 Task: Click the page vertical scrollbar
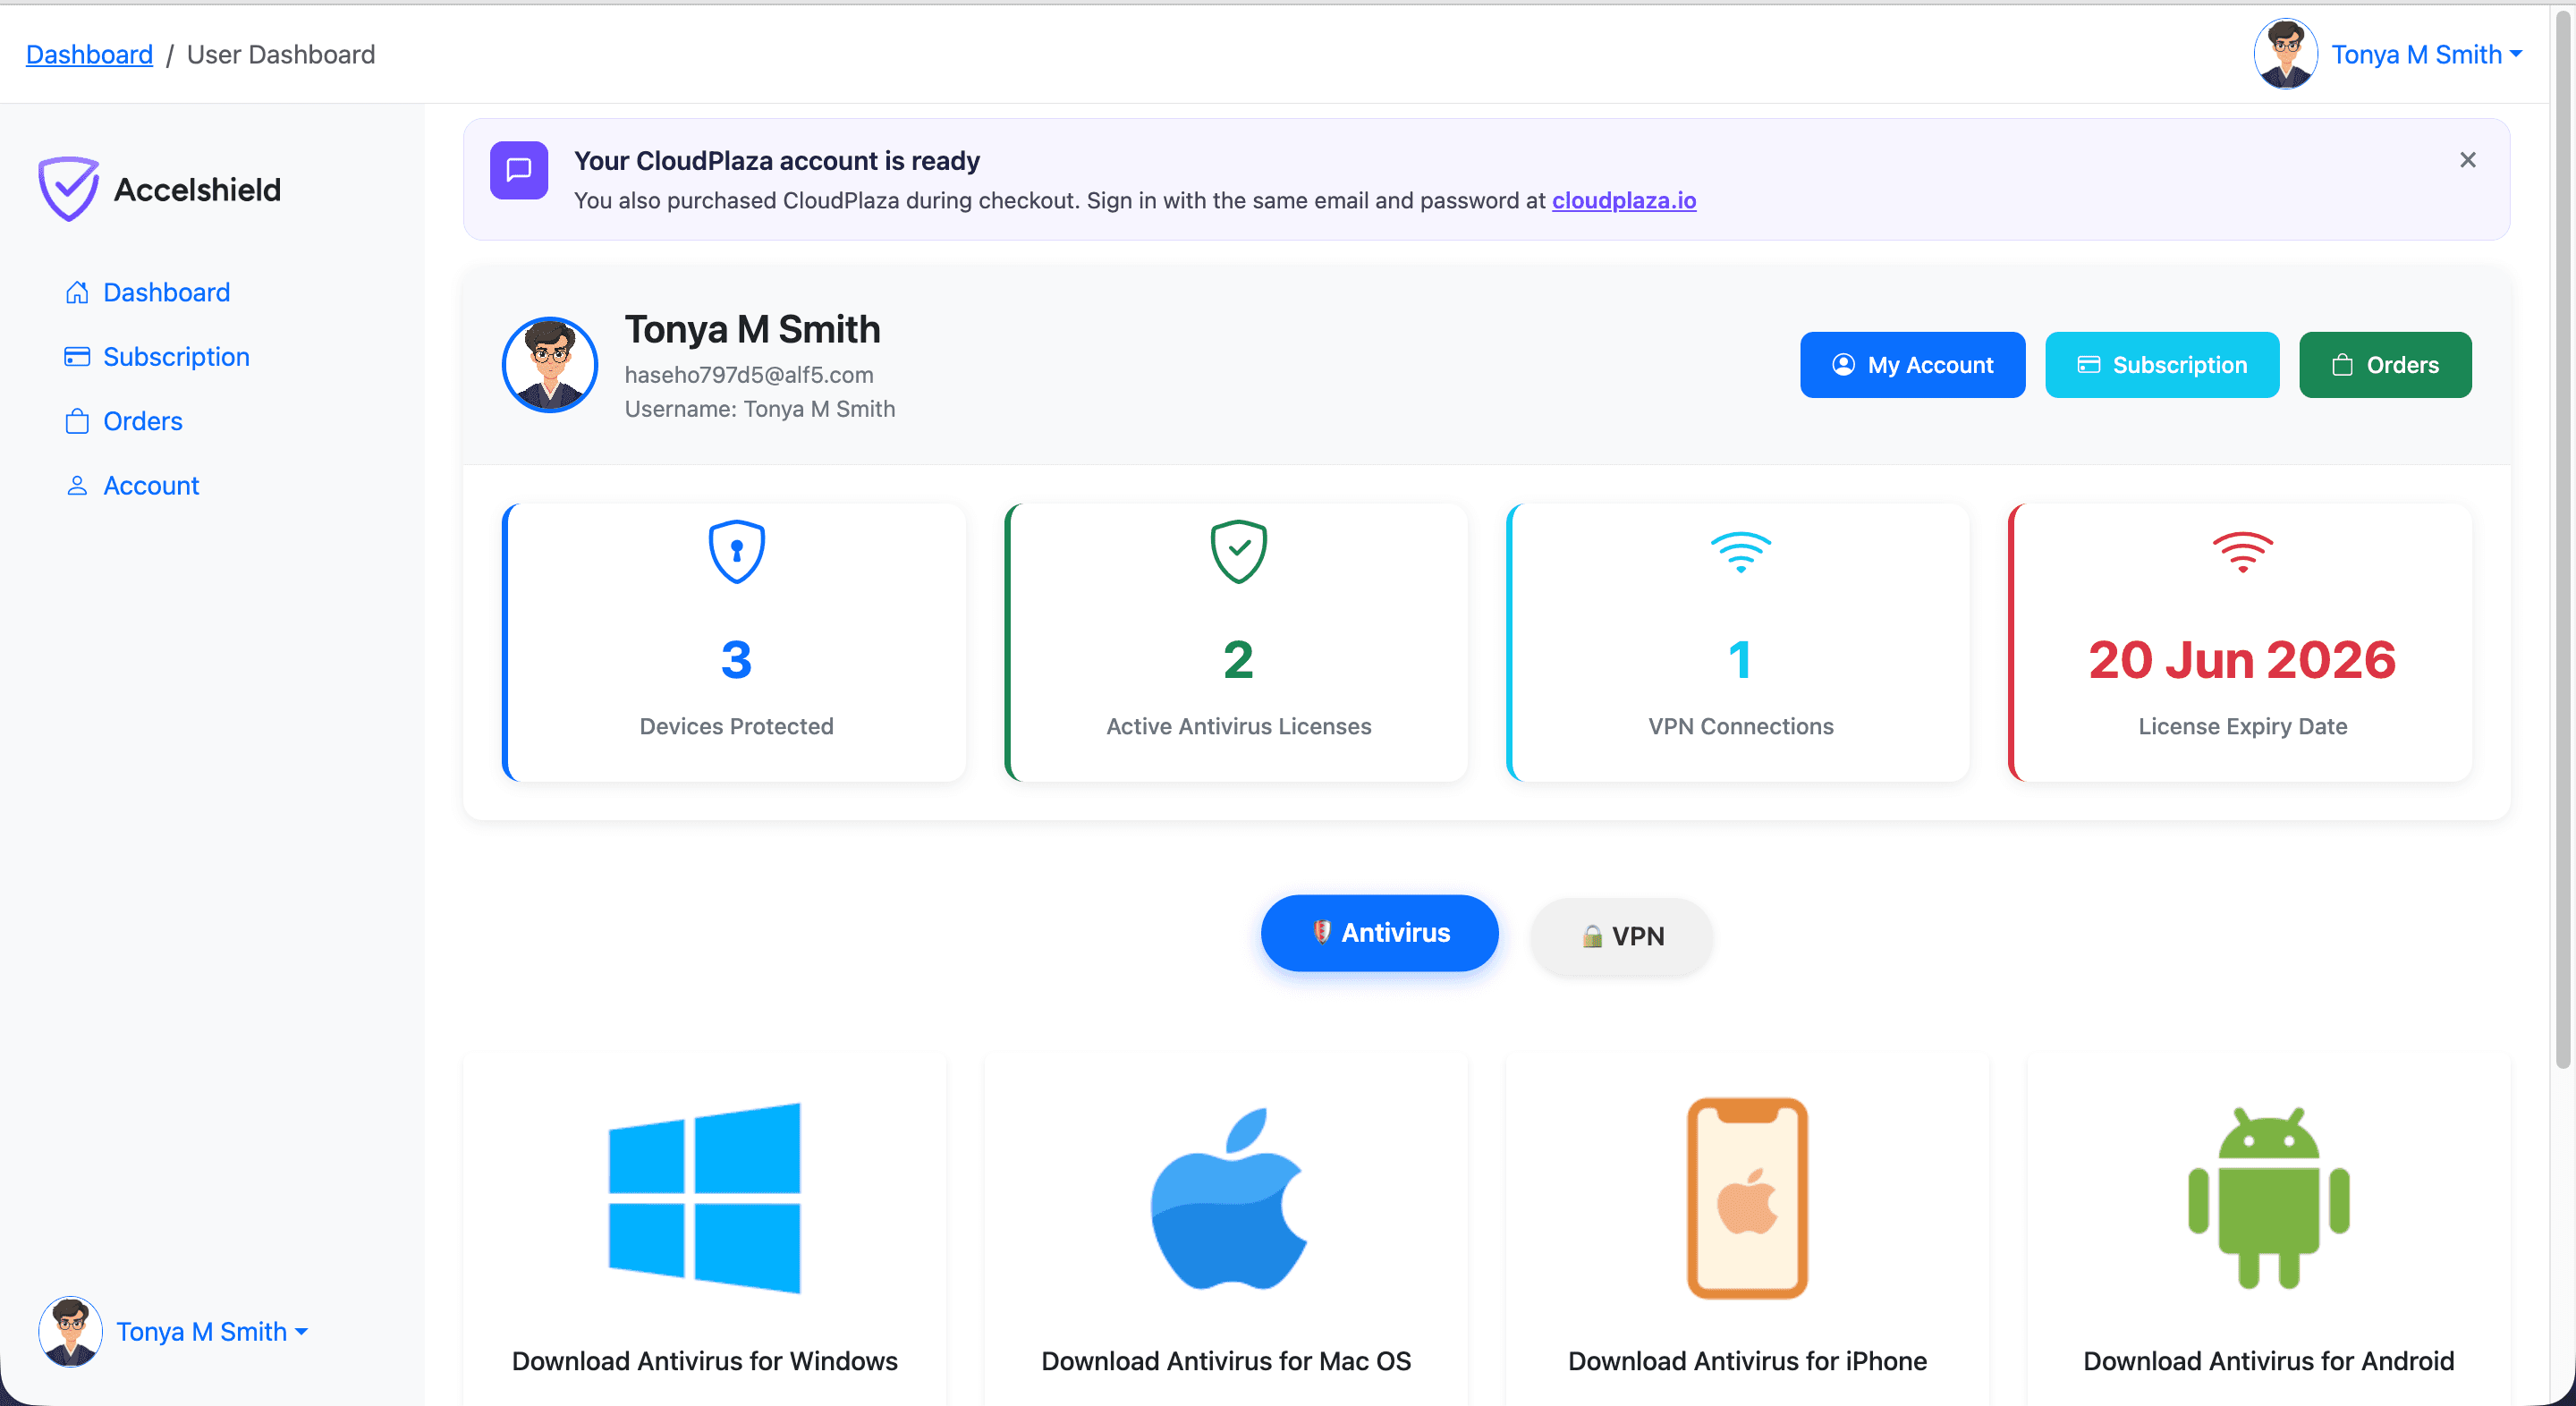(2563, 540)
